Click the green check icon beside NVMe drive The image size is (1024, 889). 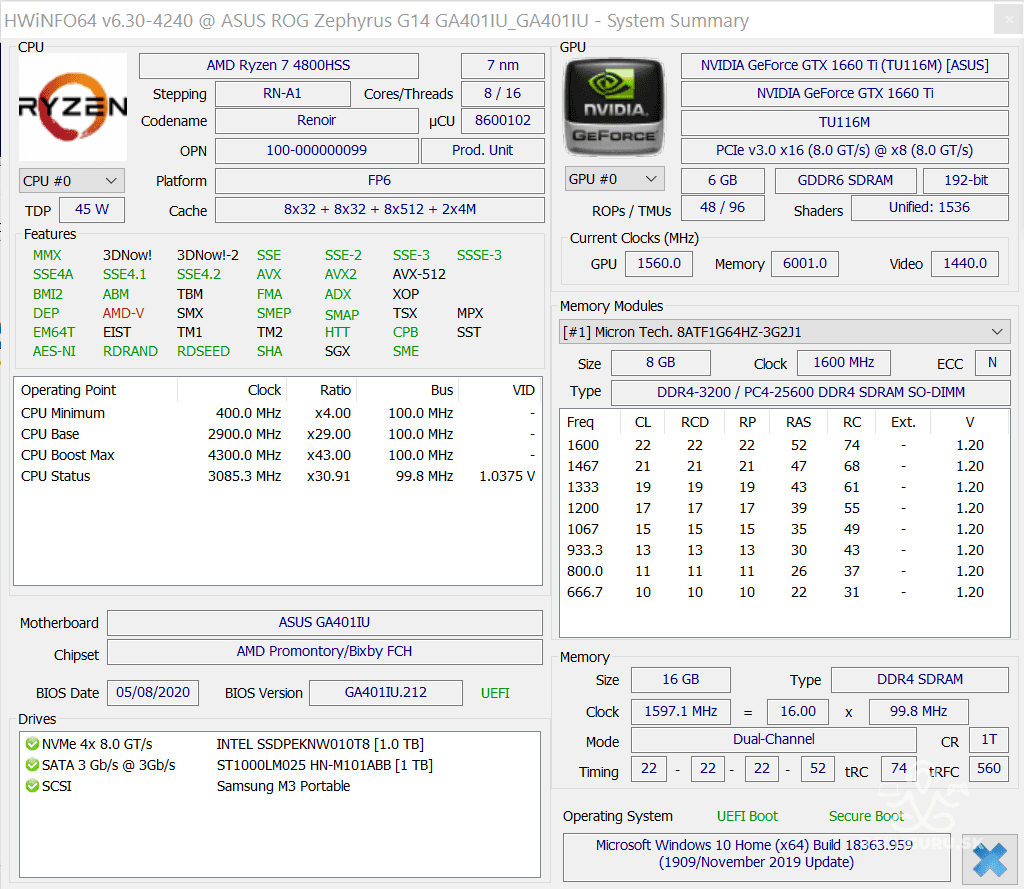(x=32, y=744)
